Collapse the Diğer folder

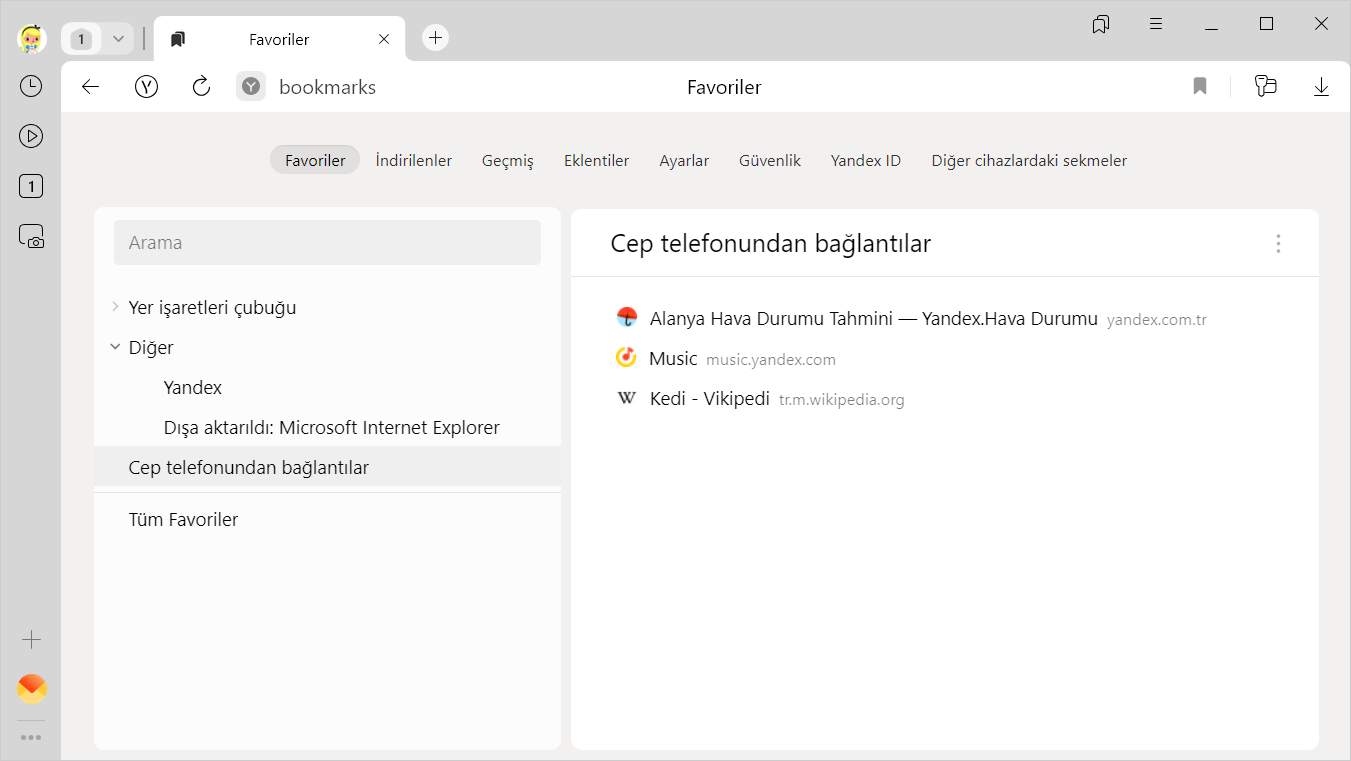coord(115,347)
